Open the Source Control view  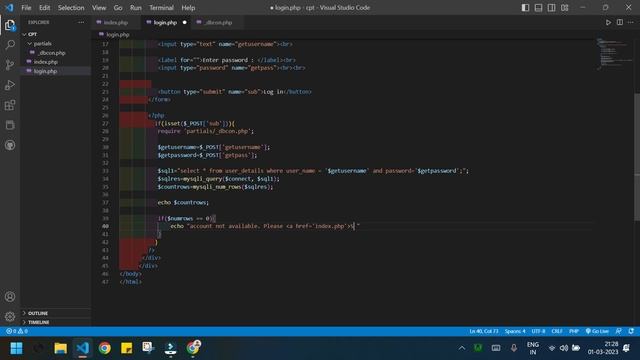coord(10,64)
